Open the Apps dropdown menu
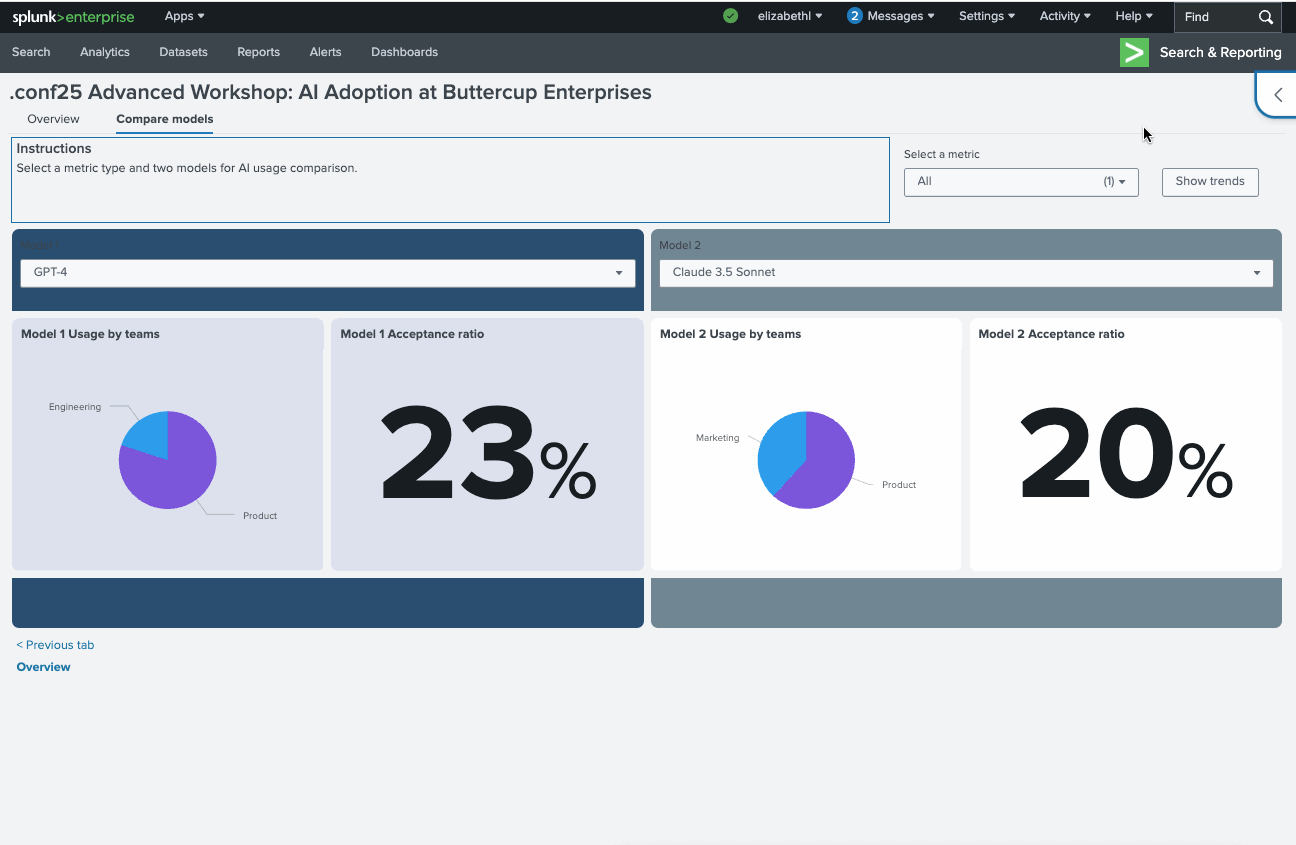 tap(184, 16)
